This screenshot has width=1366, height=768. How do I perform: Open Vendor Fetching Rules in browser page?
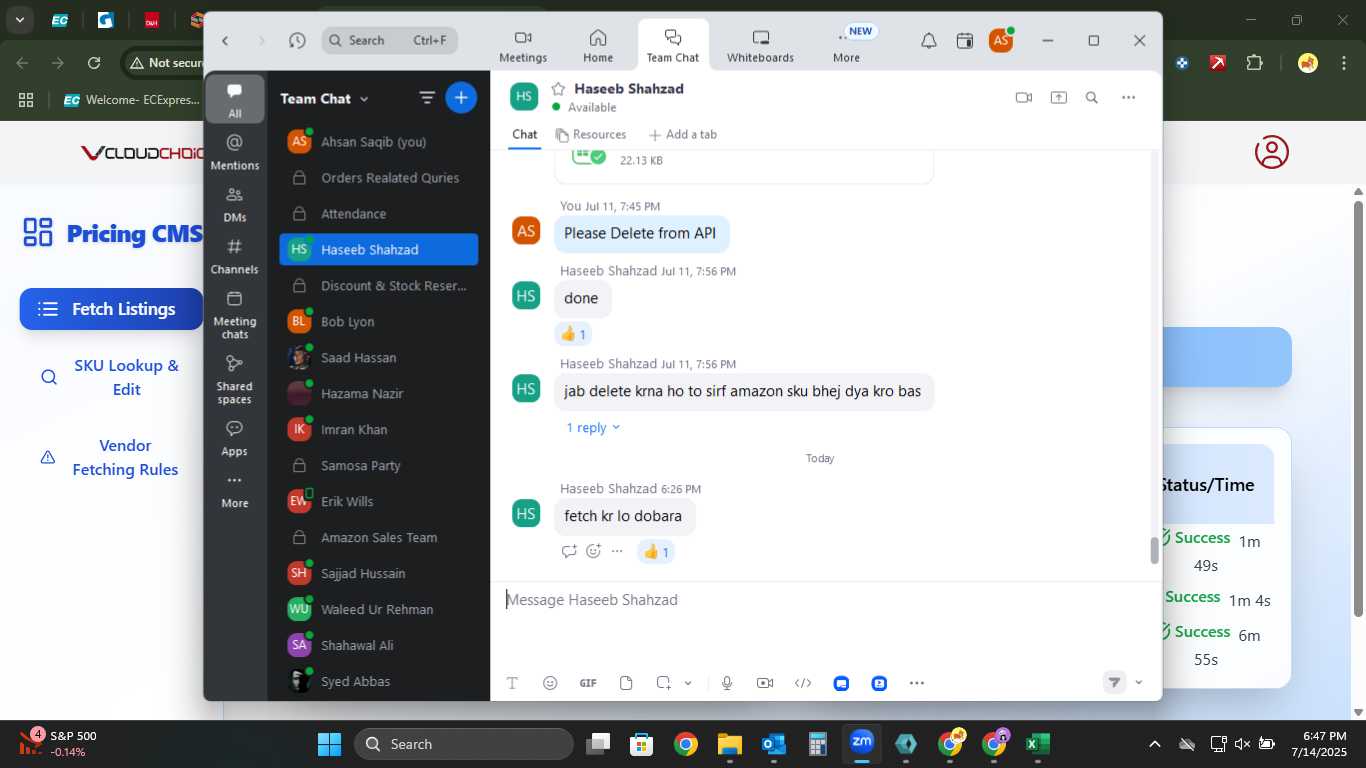point(112,458)
